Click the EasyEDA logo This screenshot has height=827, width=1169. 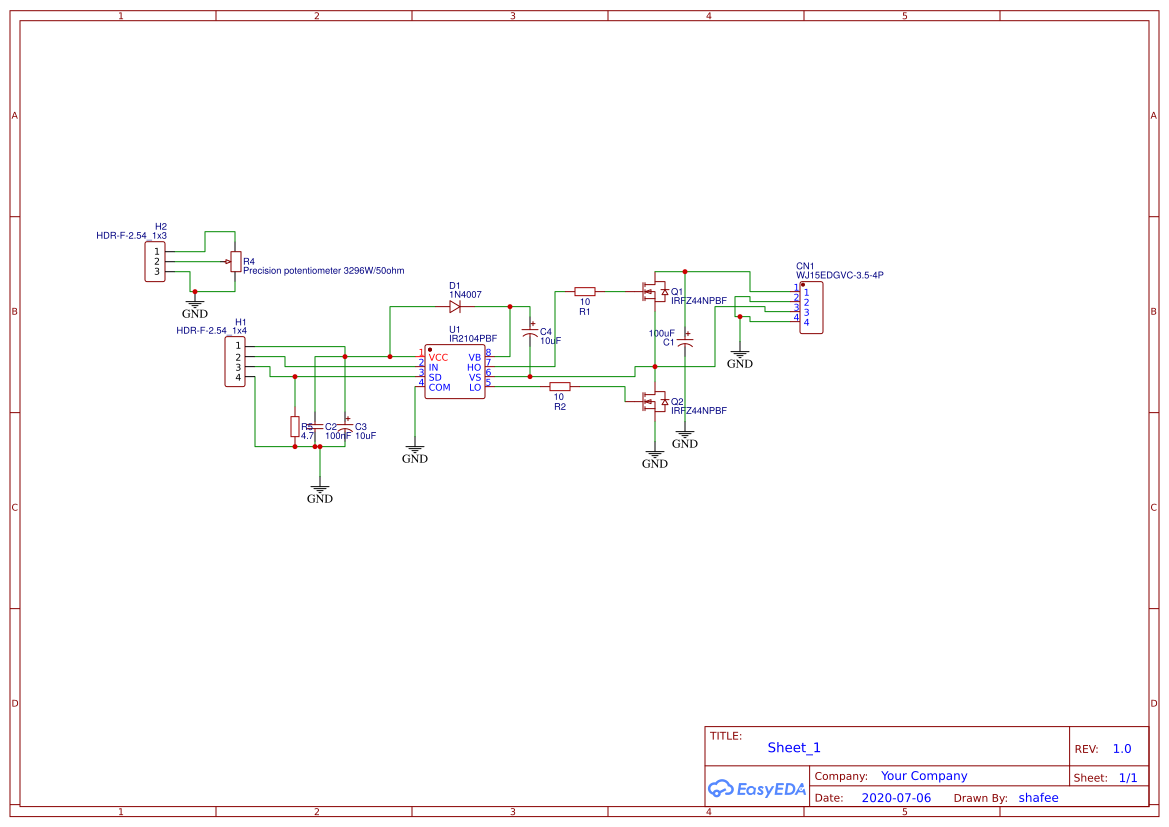pos(757,789)
